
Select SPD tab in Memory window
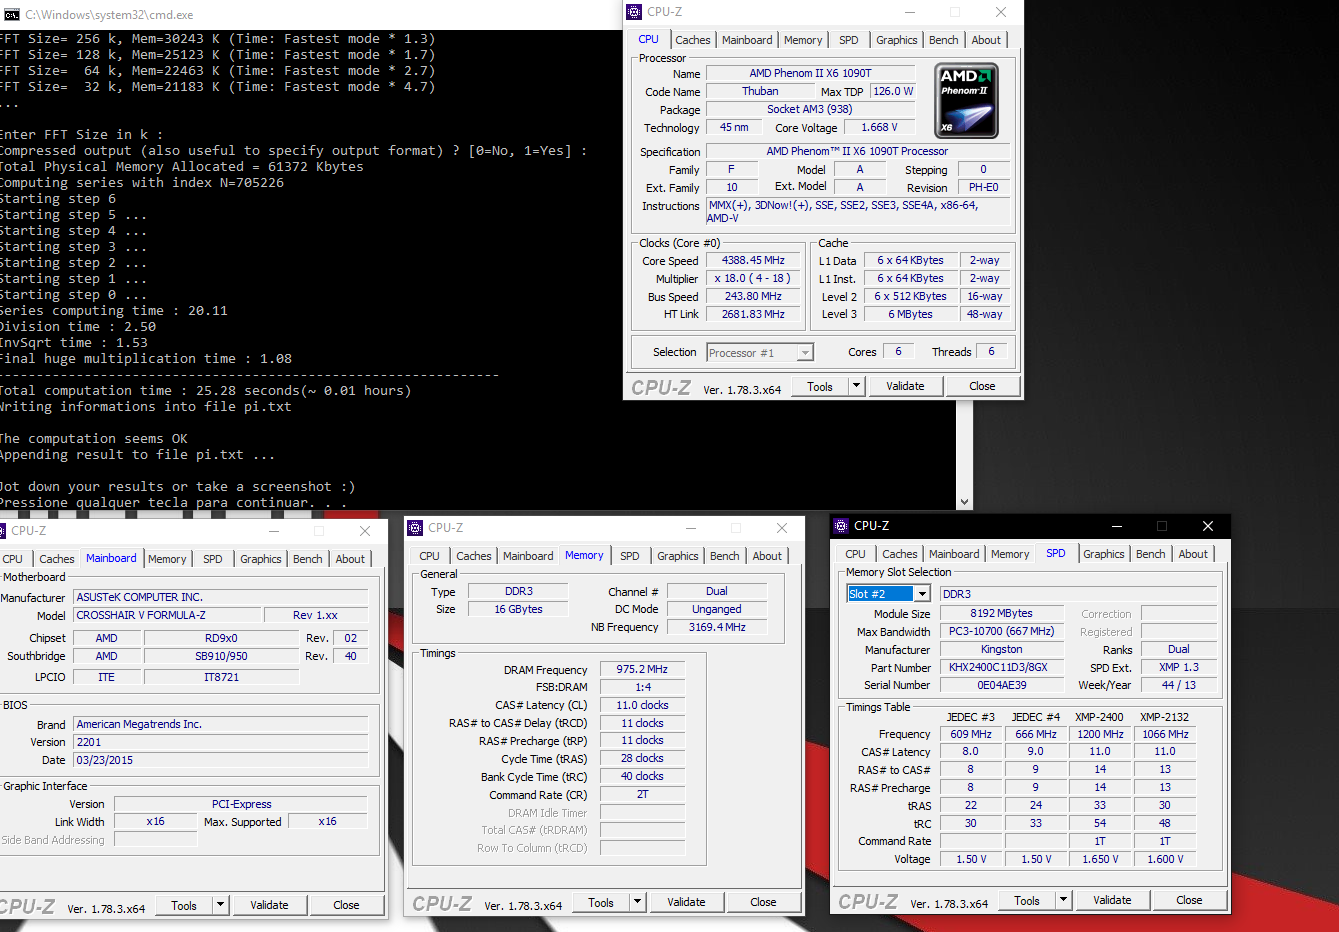[630, 556]
